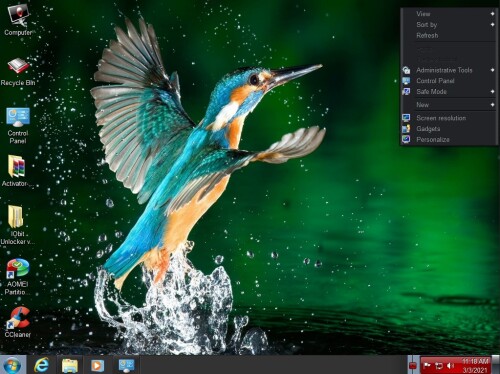Viewport: 500px width, 374px height.
Task: Open the Windows Start button
Action: 13,365
